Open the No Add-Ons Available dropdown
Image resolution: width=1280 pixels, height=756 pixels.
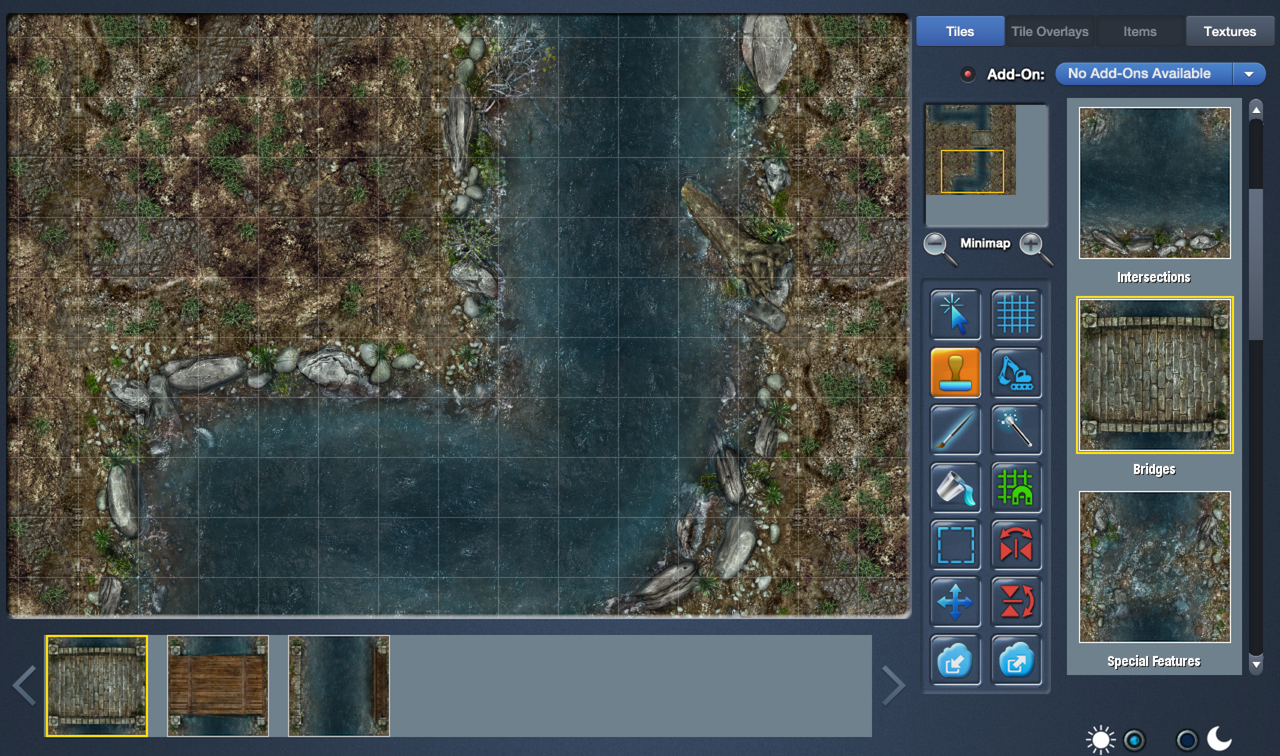[x=1160, y=74]
